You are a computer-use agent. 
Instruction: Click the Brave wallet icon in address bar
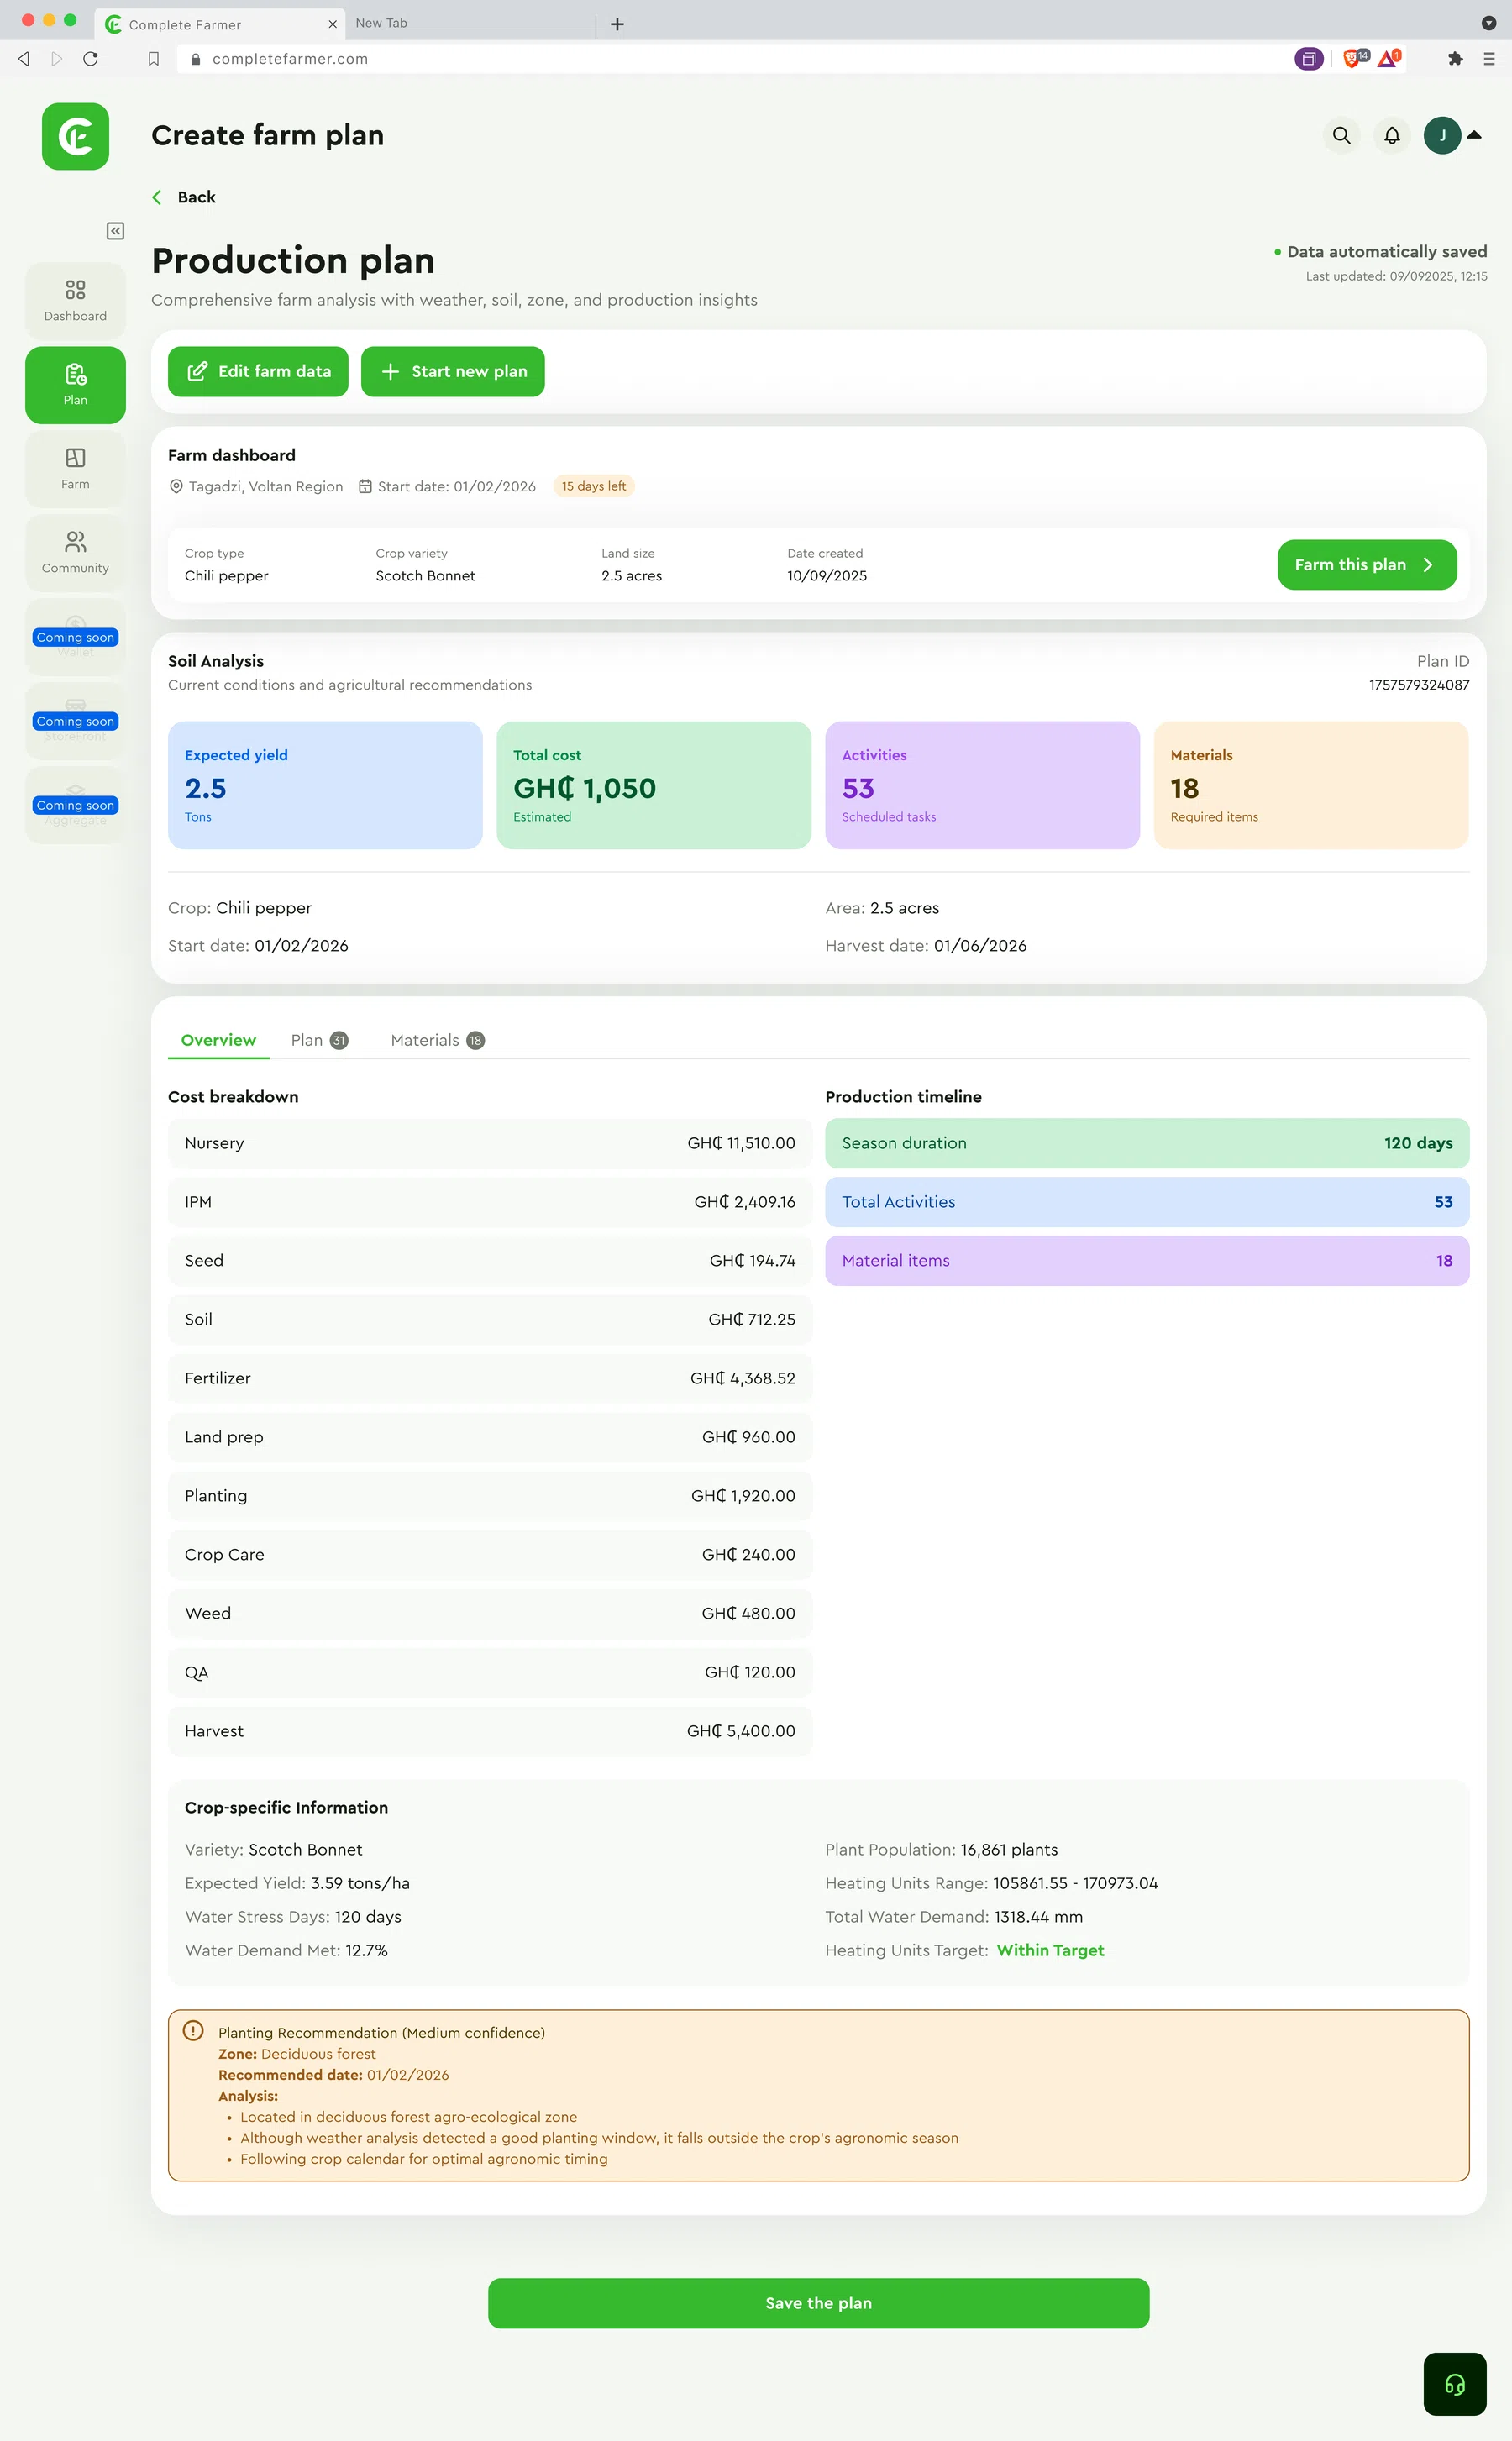tap(1309, 59)
